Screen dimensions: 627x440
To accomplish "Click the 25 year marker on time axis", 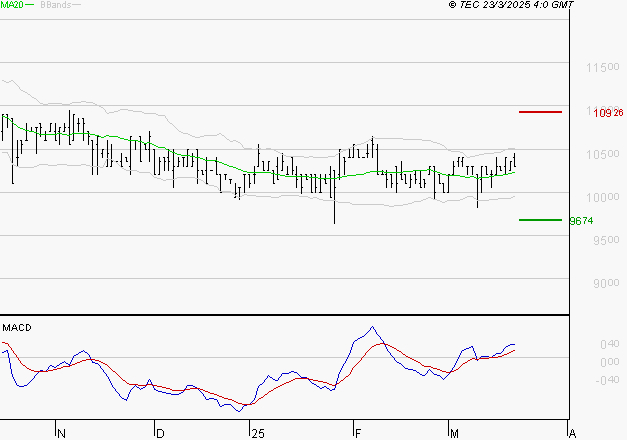I will 258,434.
